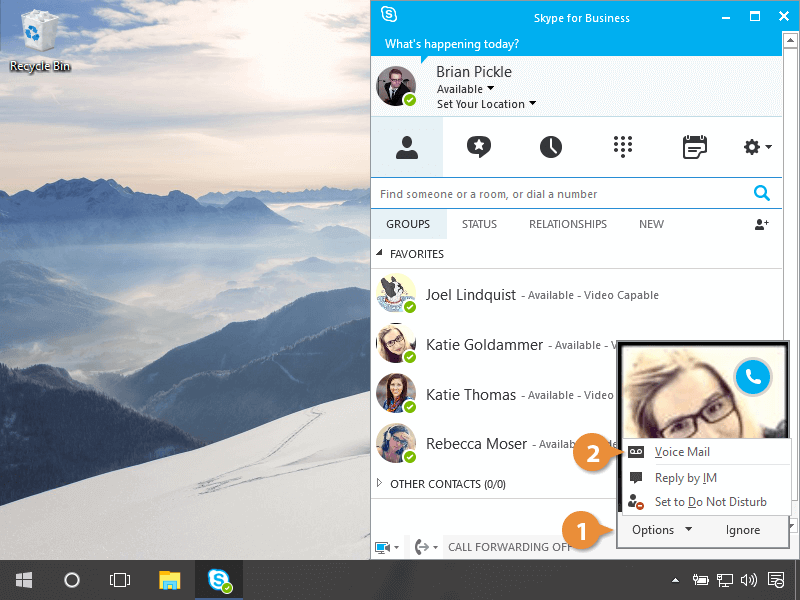The width and height of the screenshot is (800, 600).
Task: Open the Meetings calendar icon
Action: pos(694,147)
